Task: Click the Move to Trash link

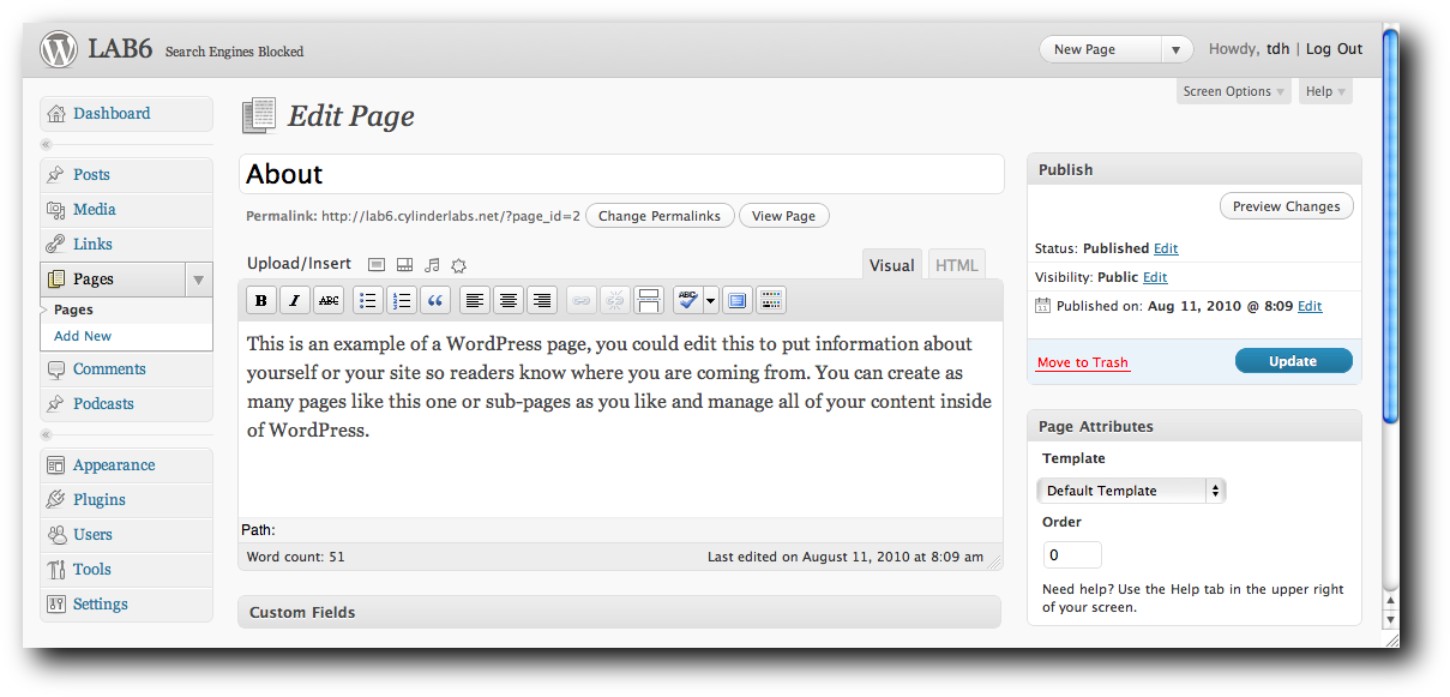Action: point(1082,363)
